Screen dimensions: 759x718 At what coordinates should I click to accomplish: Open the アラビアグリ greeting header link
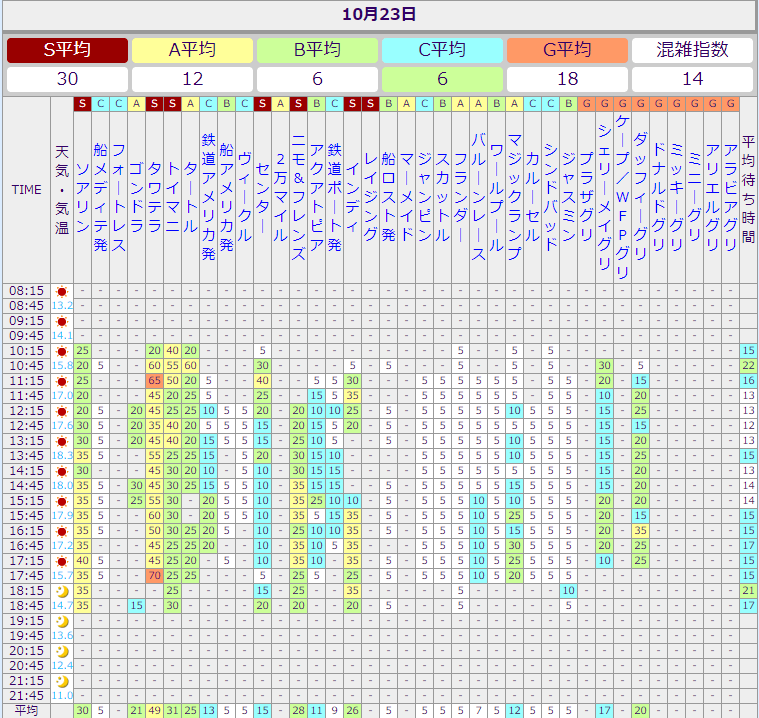(730, 190)
